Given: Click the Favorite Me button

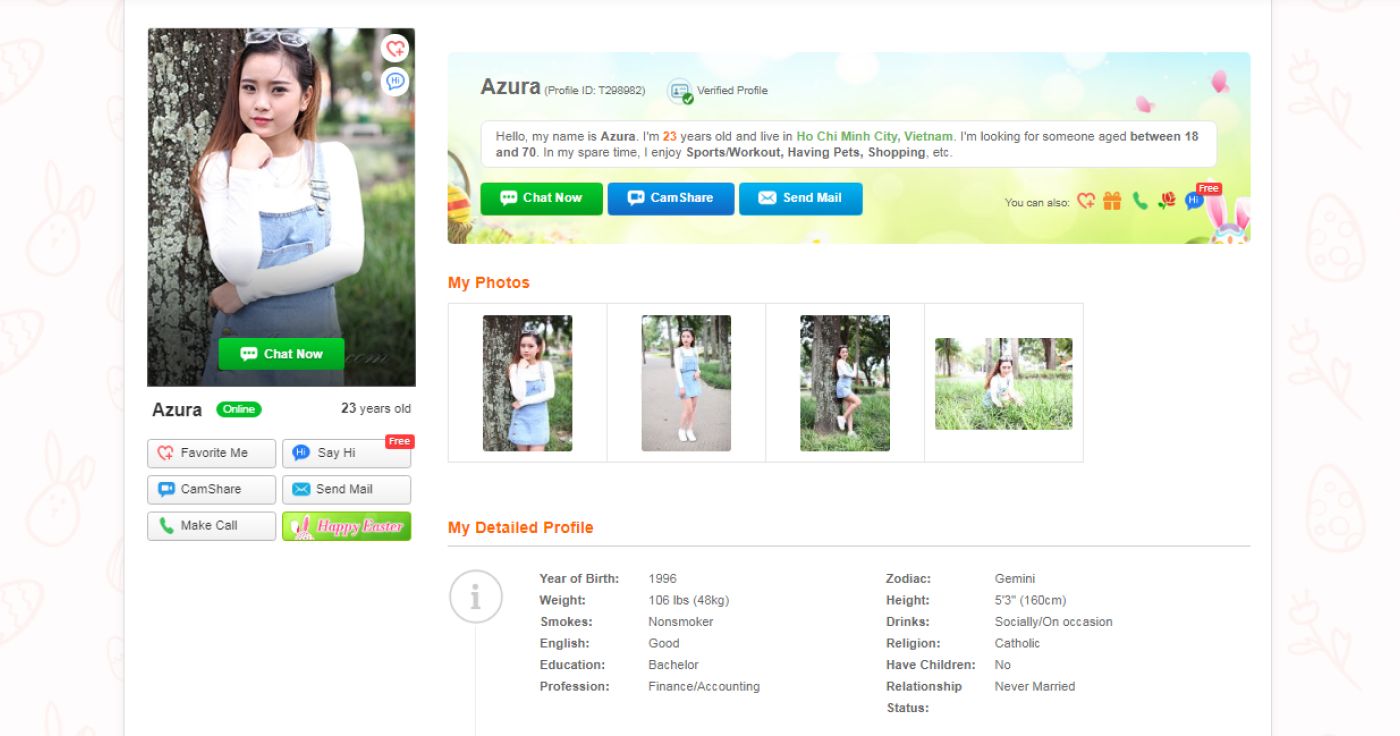Looking at the screenshot, I should coord(212,453).
